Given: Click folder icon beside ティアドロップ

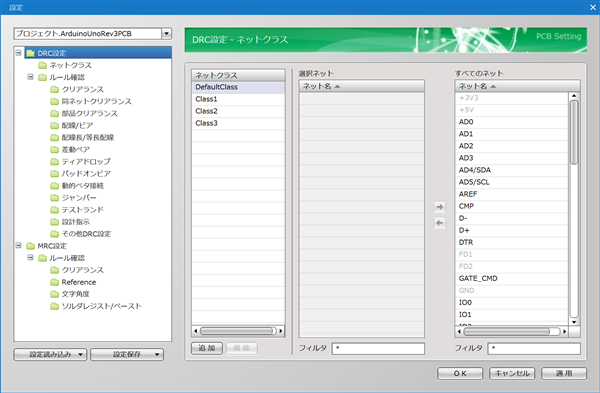Looking at the screenshot, I should point(55,161).
